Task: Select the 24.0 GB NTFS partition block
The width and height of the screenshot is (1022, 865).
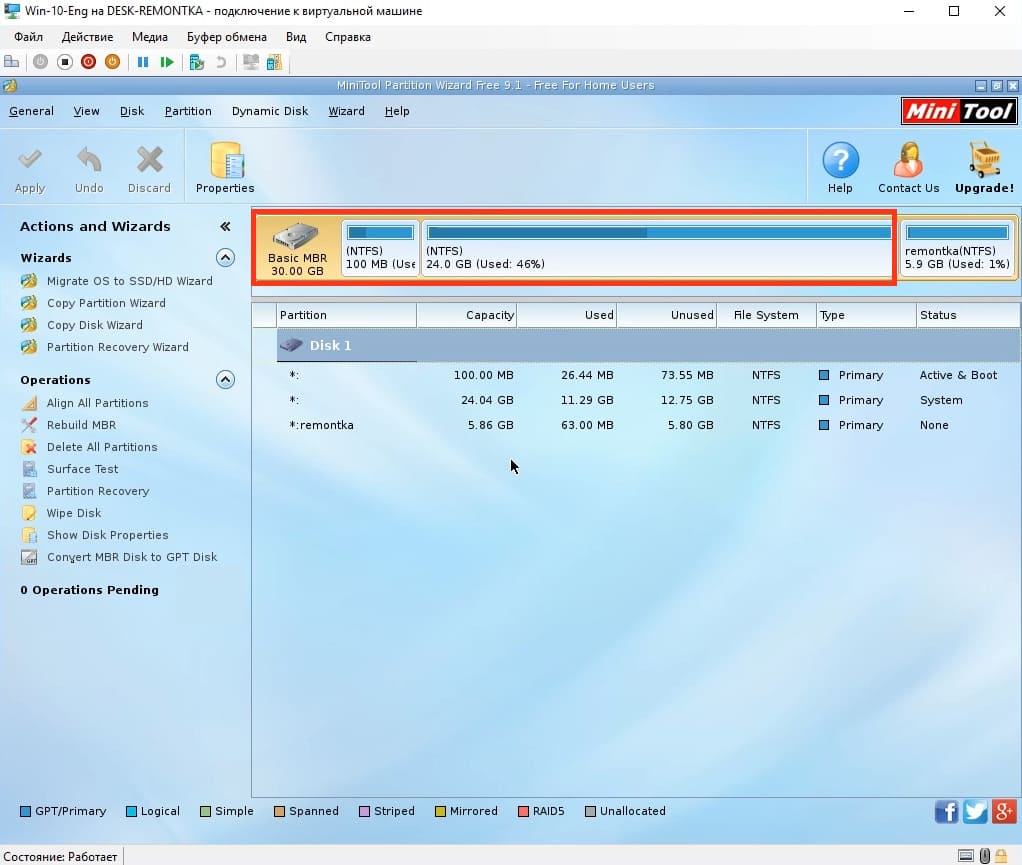Action: (x=657, y=248)
